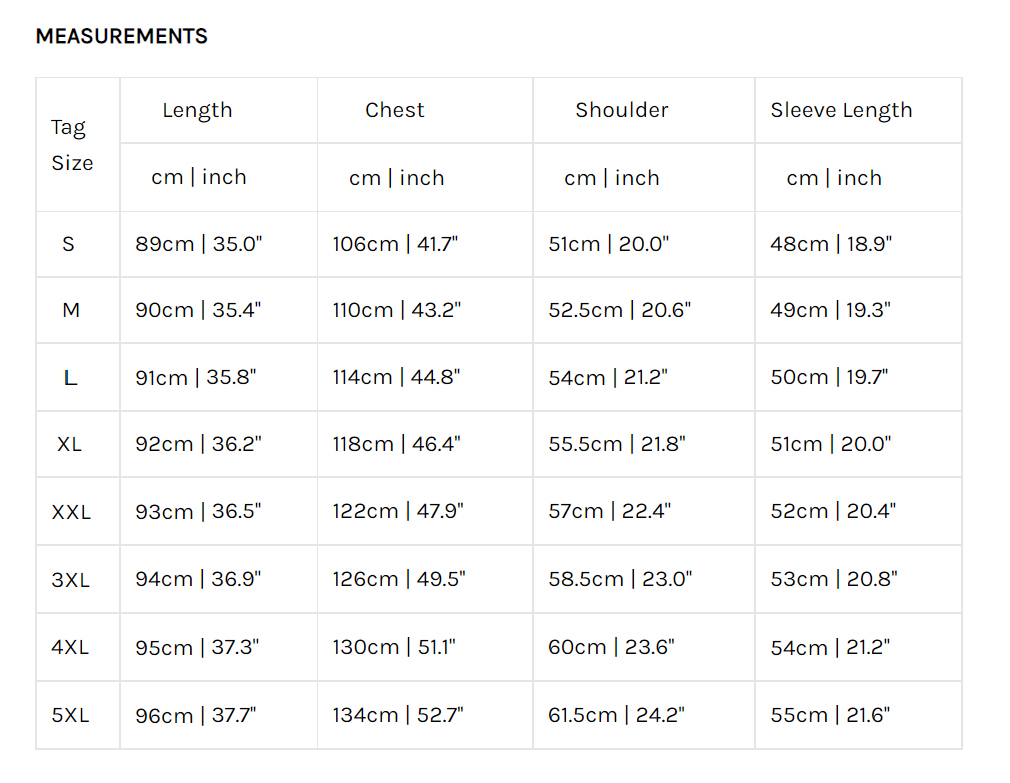Image resolution: width=1010 pixels, height=783 pixels.
Task: Select the 4XL size row label
Action: [x=70, y=647]
